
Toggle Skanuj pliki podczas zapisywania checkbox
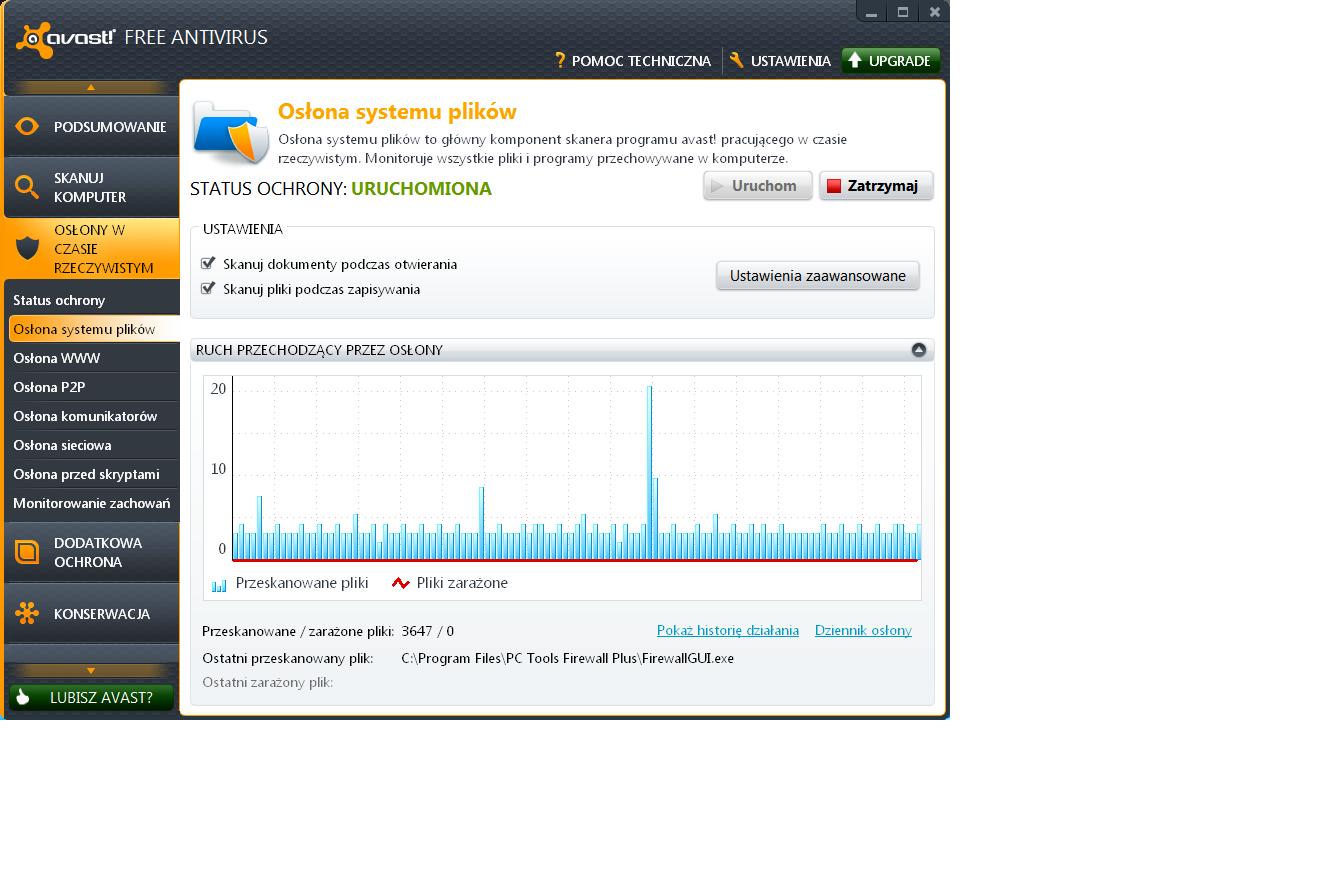[x=208, y=288]
